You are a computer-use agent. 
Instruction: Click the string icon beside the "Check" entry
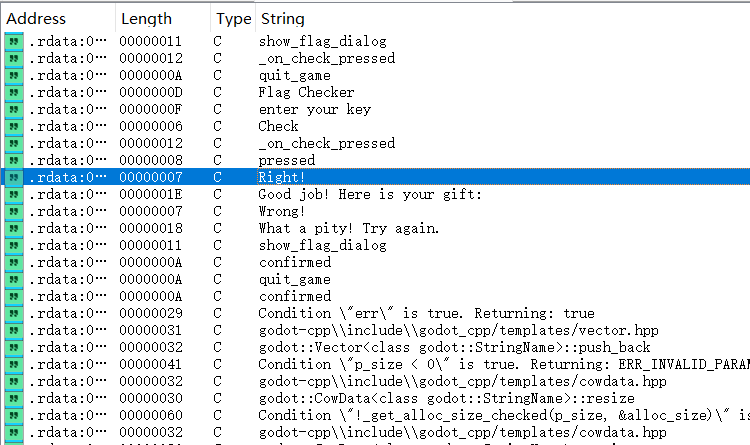click(x=13, y=126)
